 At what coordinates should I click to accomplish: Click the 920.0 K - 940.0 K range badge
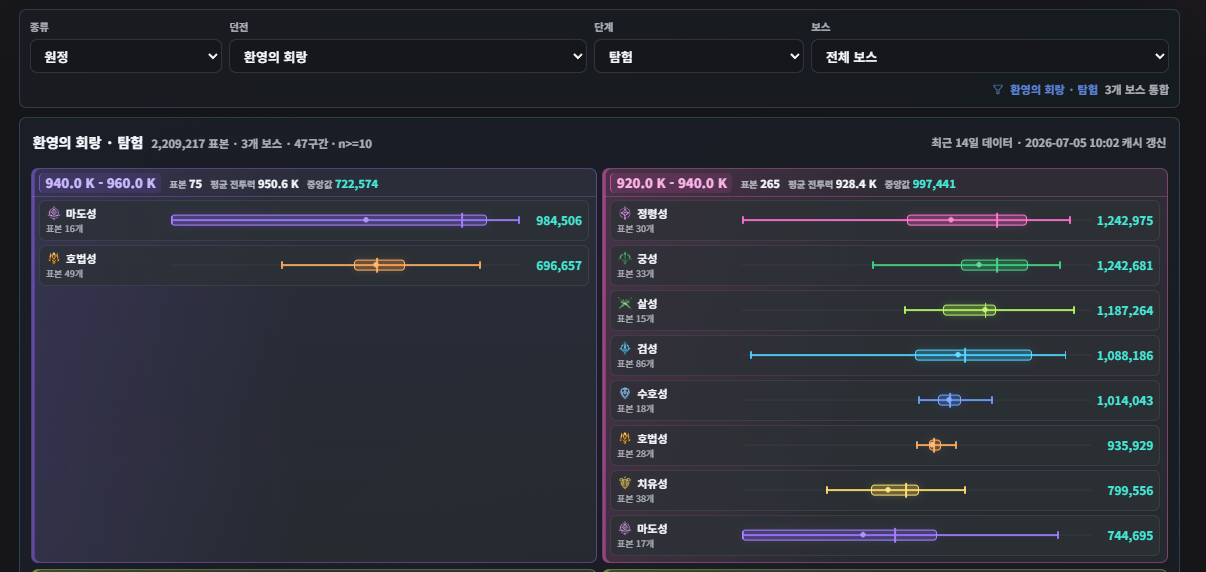672,183
